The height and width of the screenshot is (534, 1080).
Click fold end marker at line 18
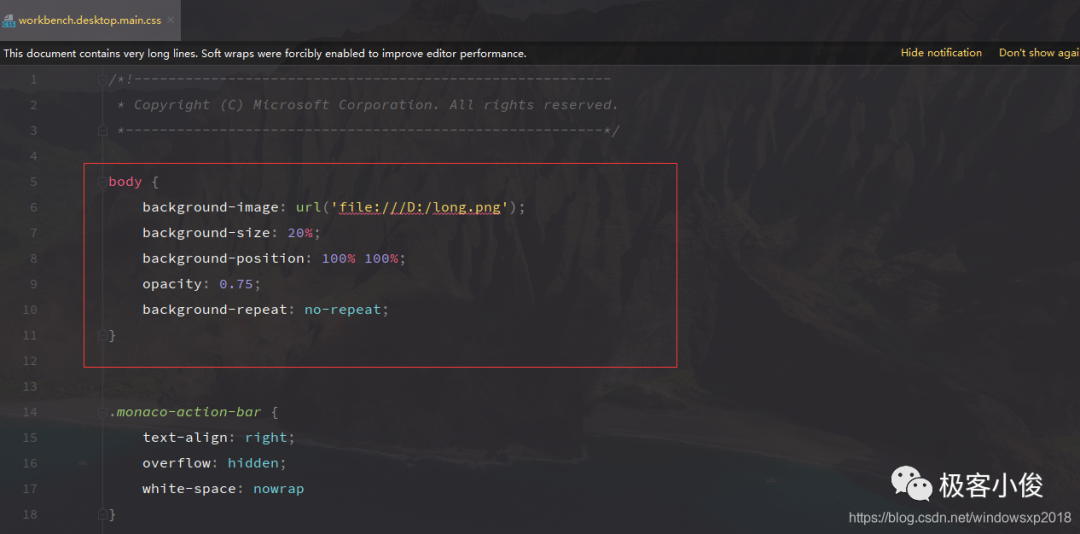tap(102, 514)
